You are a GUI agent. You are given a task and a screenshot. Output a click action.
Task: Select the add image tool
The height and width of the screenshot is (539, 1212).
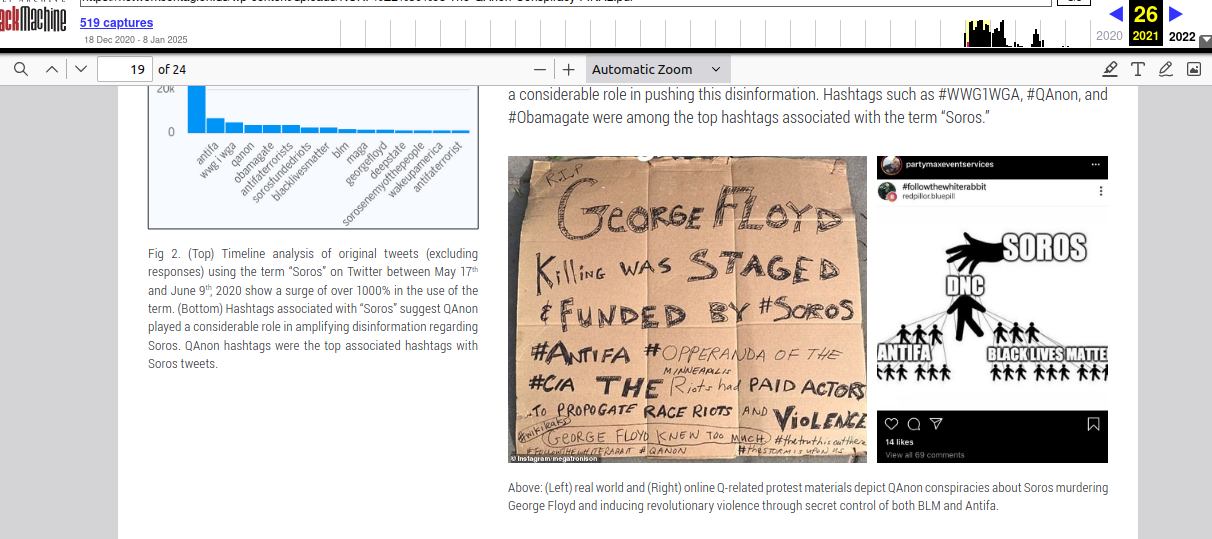pyautogui.click(x=1193, y=69)
